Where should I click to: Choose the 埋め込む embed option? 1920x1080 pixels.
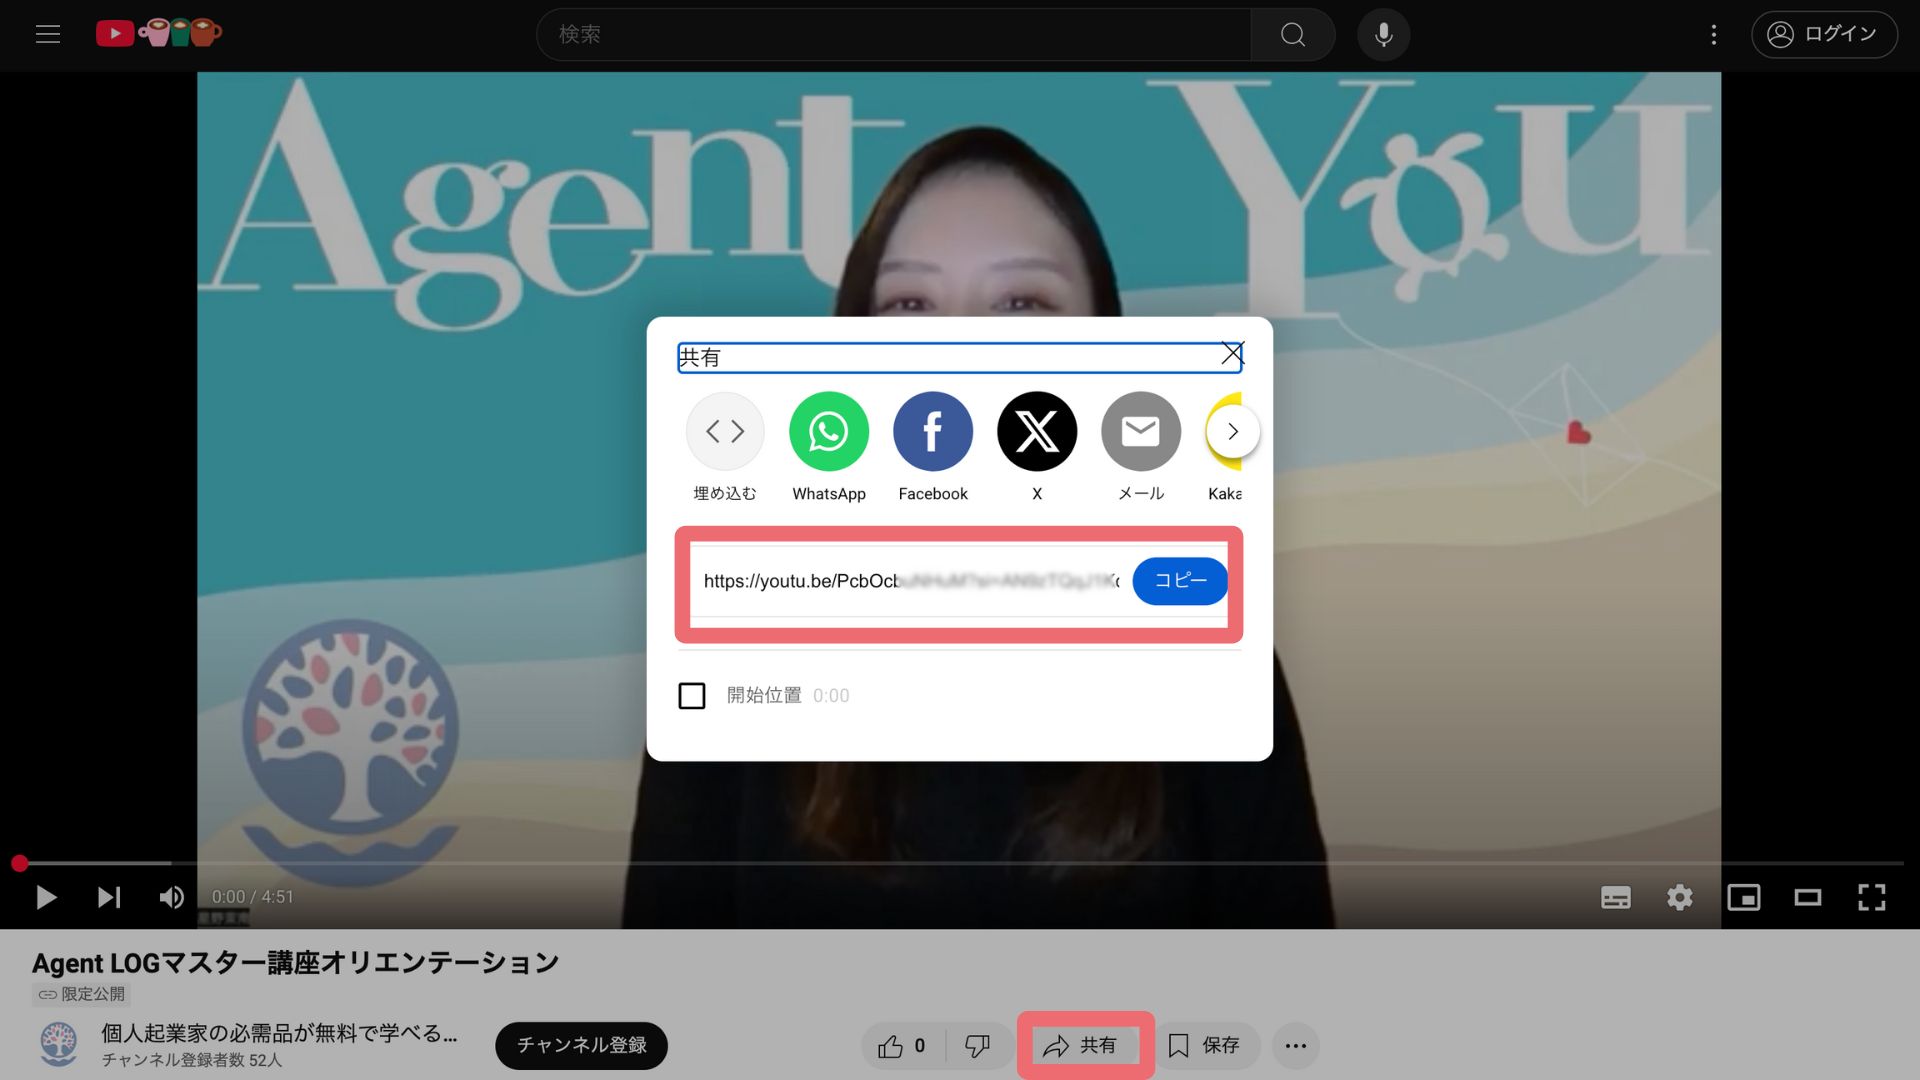(x=725, y=446)
